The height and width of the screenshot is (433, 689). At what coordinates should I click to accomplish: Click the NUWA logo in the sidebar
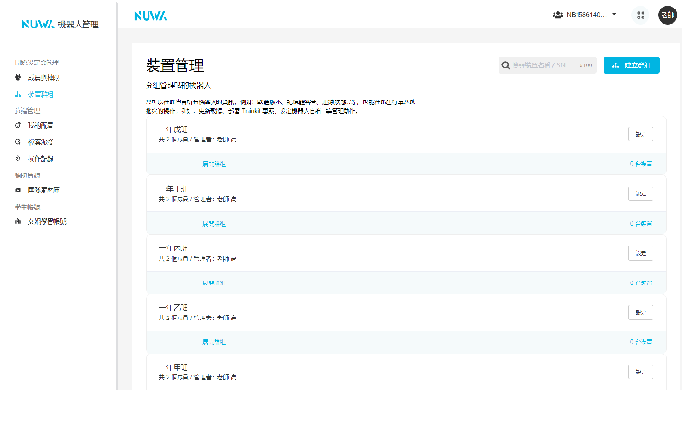pyautogui.click(x=38, y=23)
